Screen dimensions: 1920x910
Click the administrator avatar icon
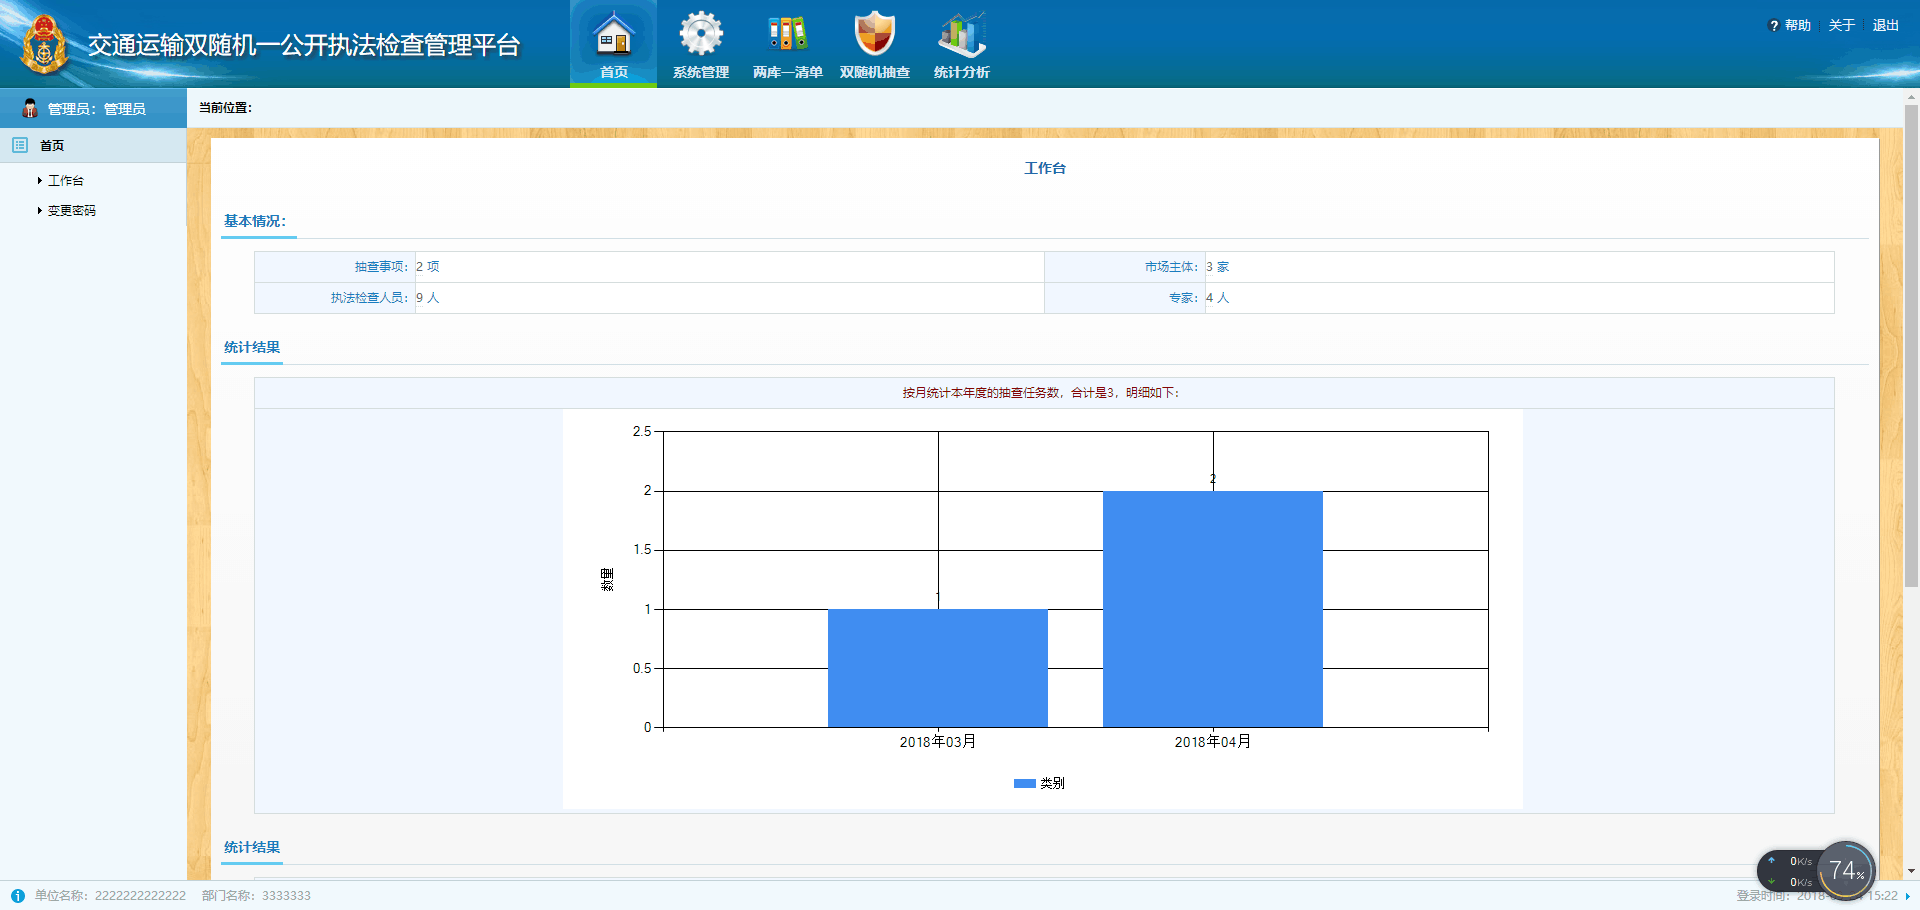point(30,108)
